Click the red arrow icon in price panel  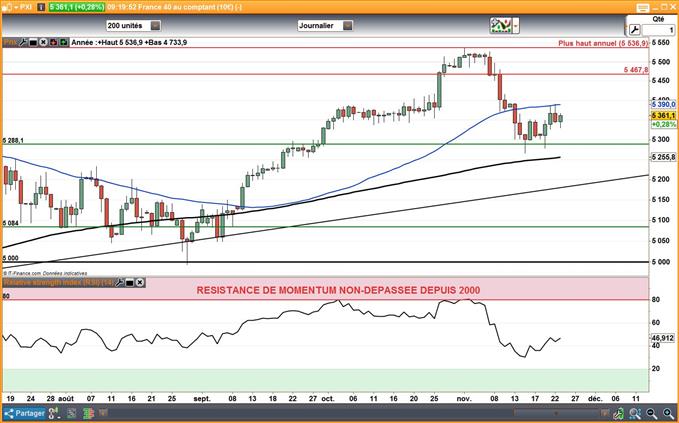click(x=54, y=42)
